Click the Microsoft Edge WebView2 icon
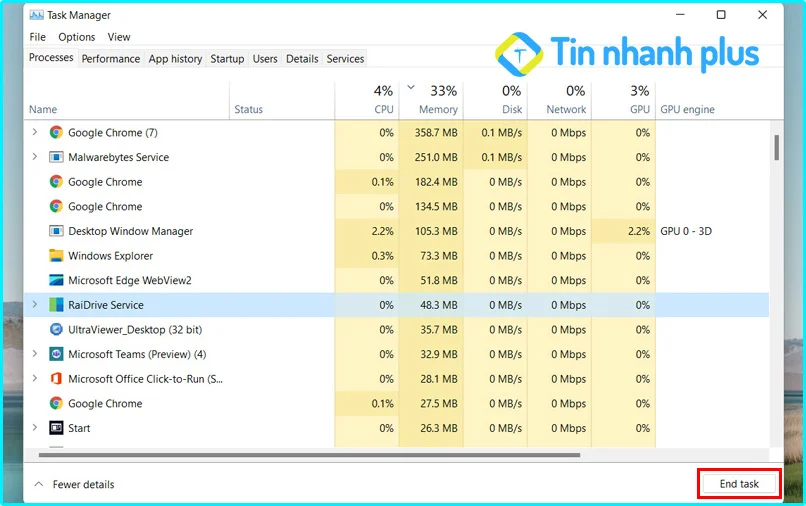Screen dimensions: 806x506 pos(56,280)
